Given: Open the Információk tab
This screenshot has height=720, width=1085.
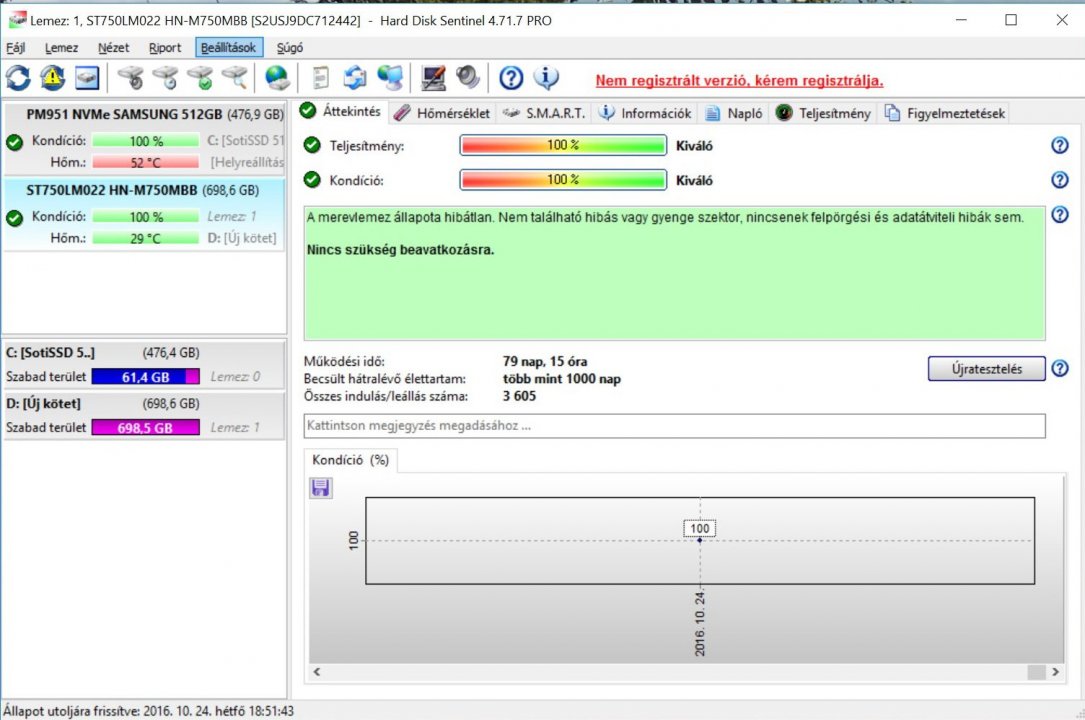Looking at the screenshot, I should [x=645, y=113].
